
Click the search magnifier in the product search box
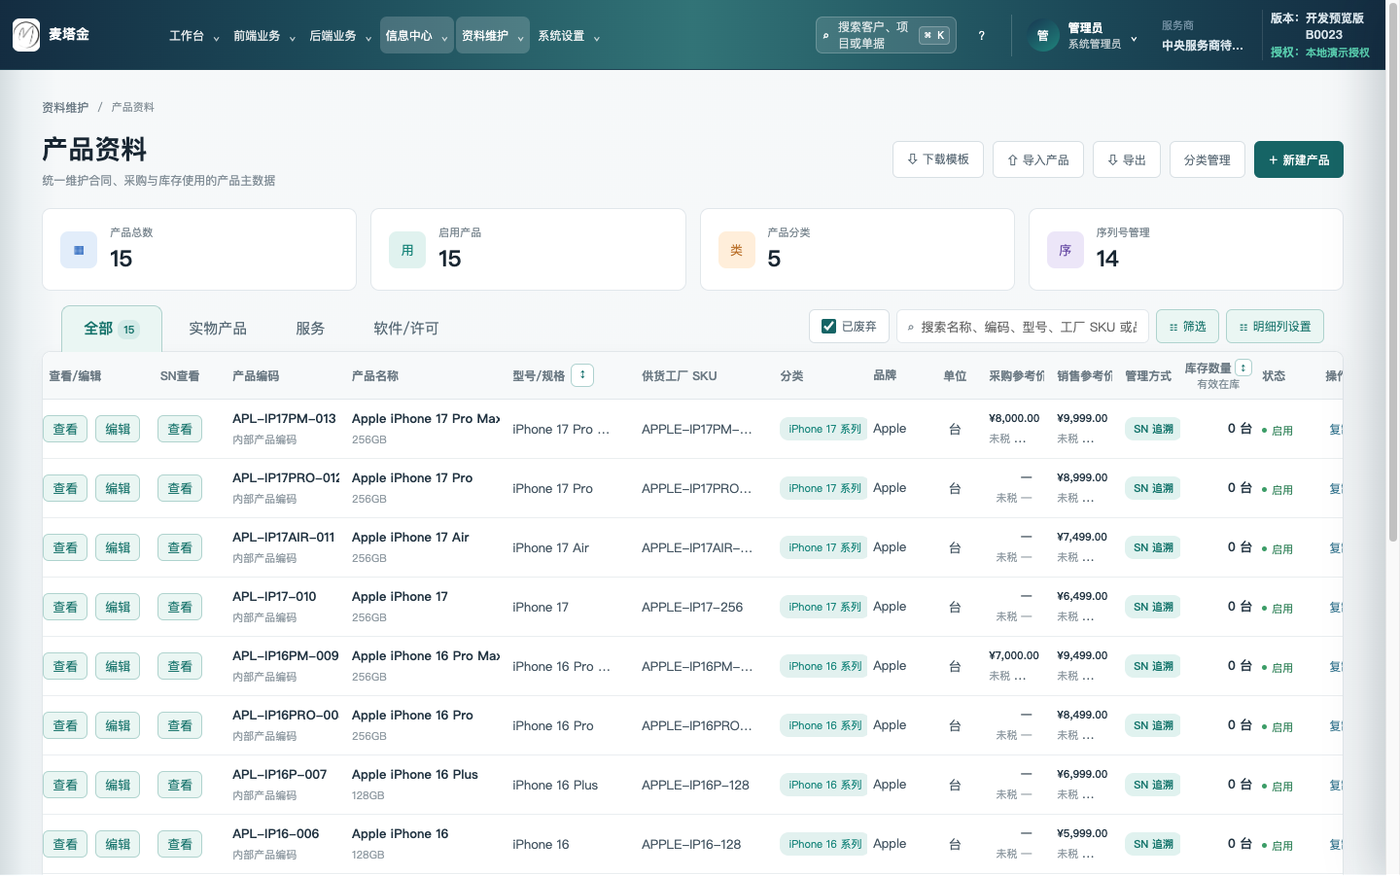point(911,327)
